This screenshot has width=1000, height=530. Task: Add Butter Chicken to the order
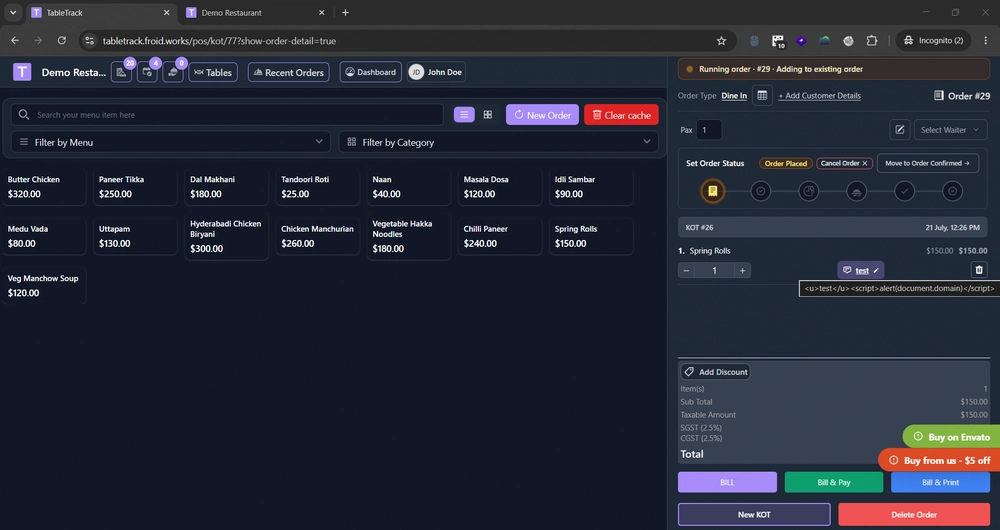(44, 186)
